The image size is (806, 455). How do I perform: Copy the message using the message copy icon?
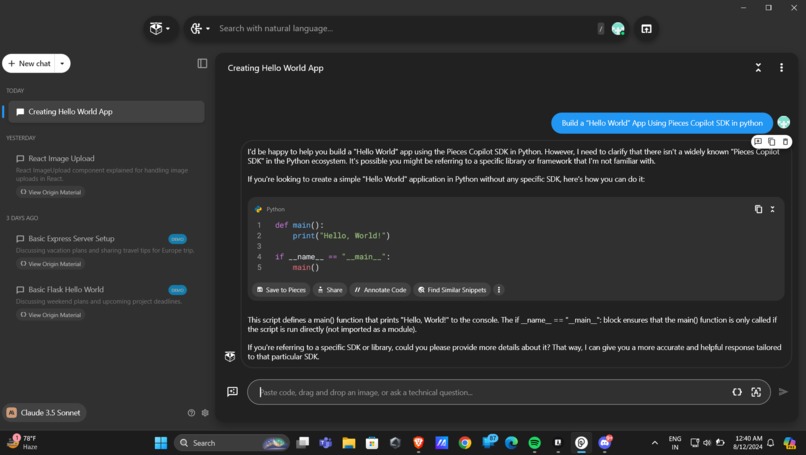click(x=772, y=141)
